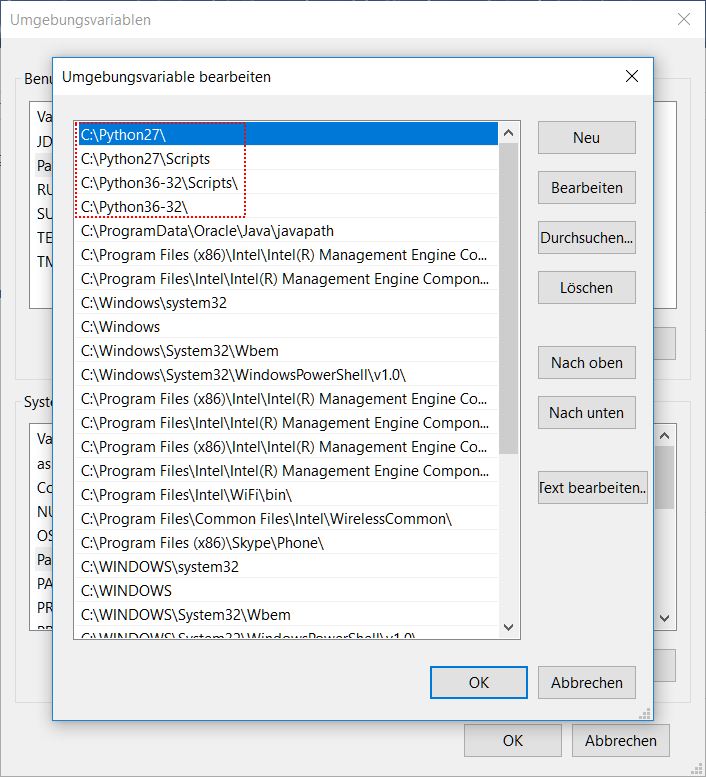Choose the Oracle Java javapath entry

click(x=207, y=231)
